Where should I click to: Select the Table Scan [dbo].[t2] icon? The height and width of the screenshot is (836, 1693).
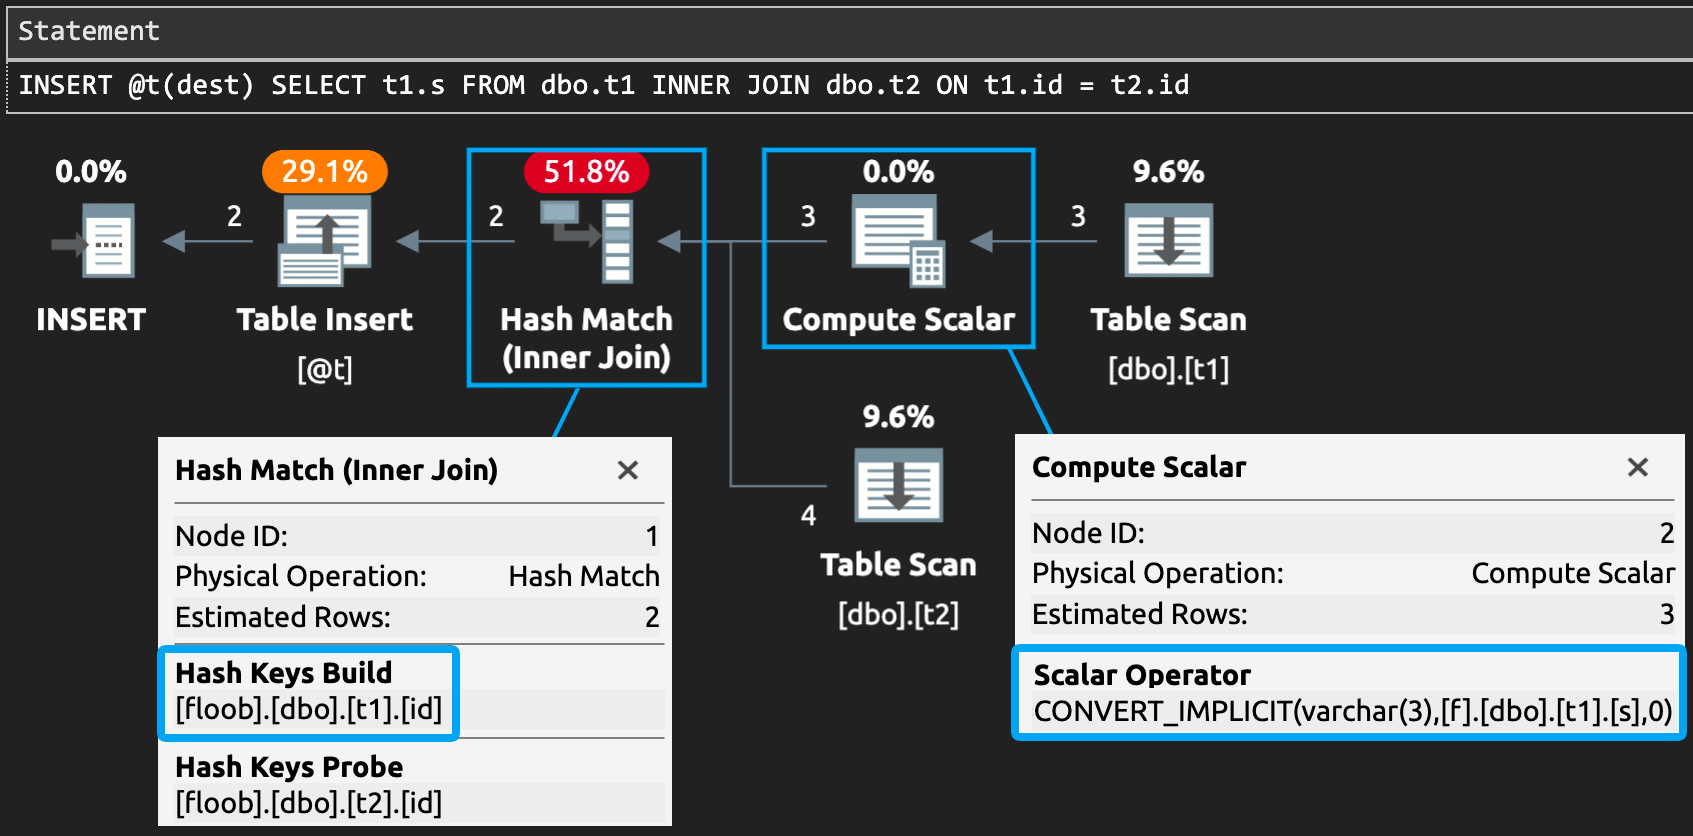[898, 485]
